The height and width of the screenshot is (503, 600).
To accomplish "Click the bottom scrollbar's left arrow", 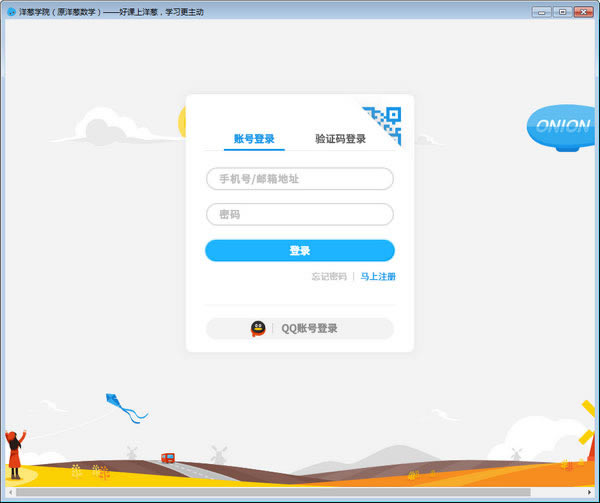I will point(9,492).
